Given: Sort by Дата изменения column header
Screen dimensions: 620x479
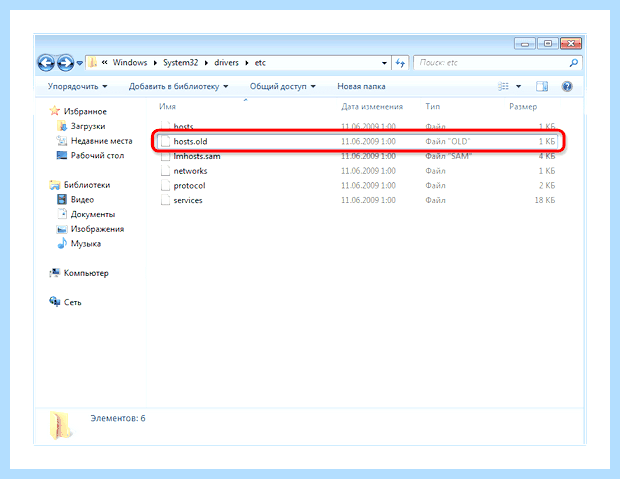Looking at the screenshot, I should tap(372, 106).
